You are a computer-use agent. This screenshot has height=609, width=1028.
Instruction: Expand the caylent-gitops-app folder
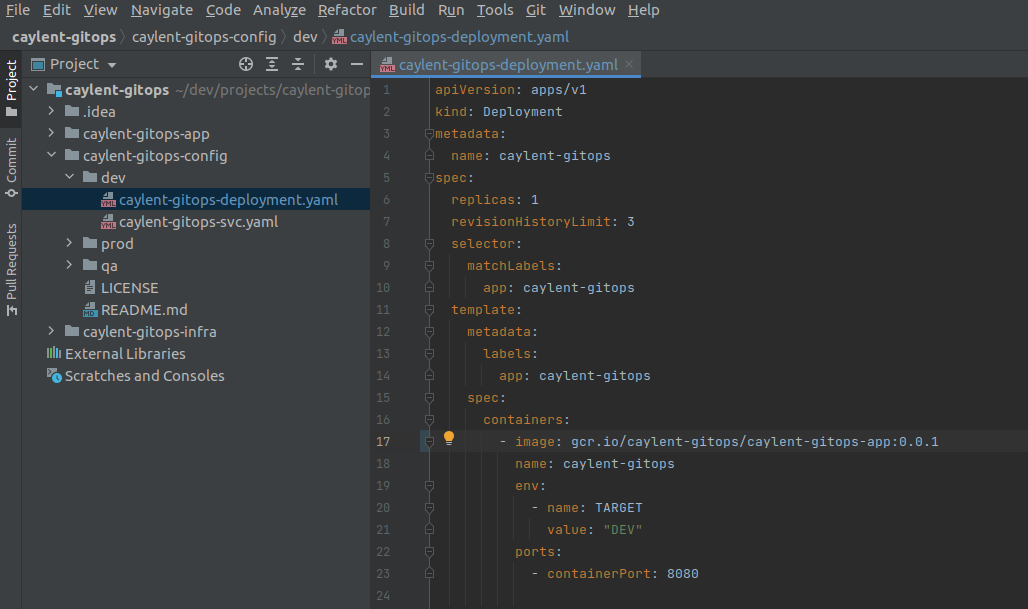pos(51,133)
